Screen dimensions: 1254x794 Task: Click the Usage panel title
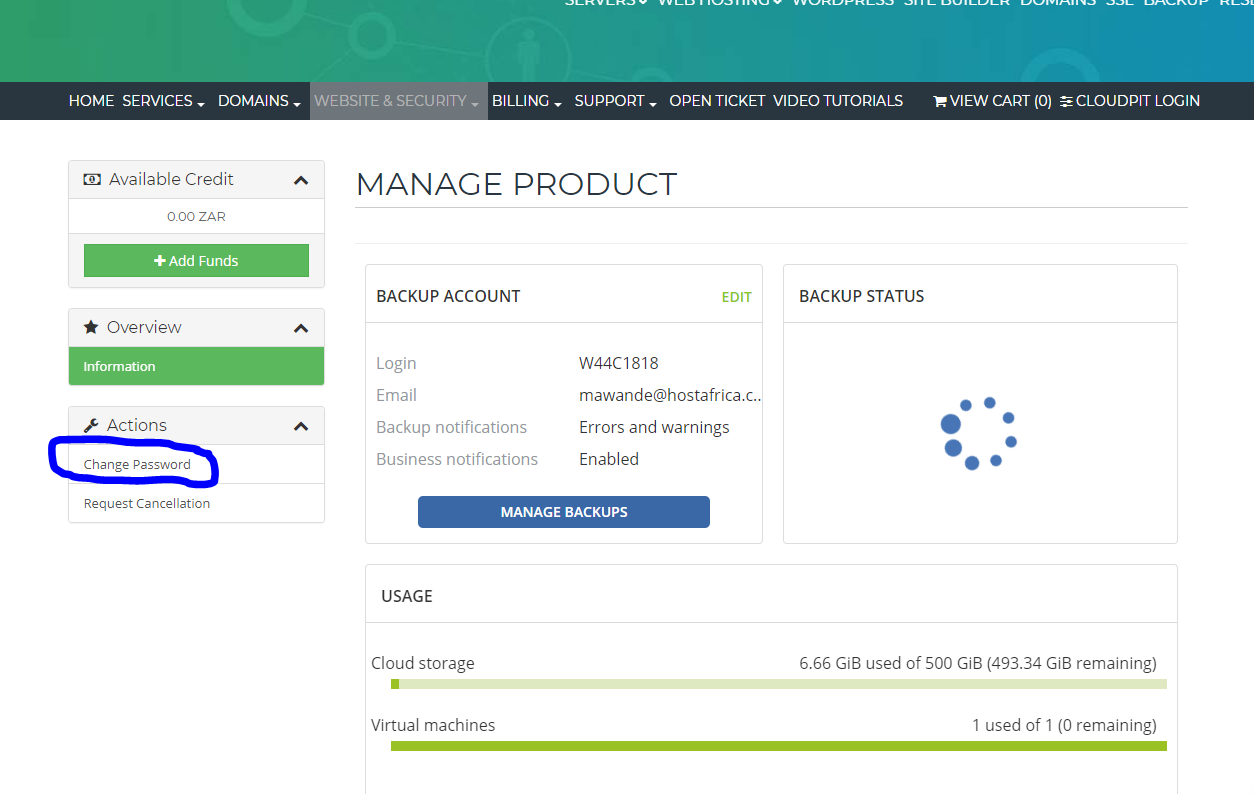click(407, 596)
